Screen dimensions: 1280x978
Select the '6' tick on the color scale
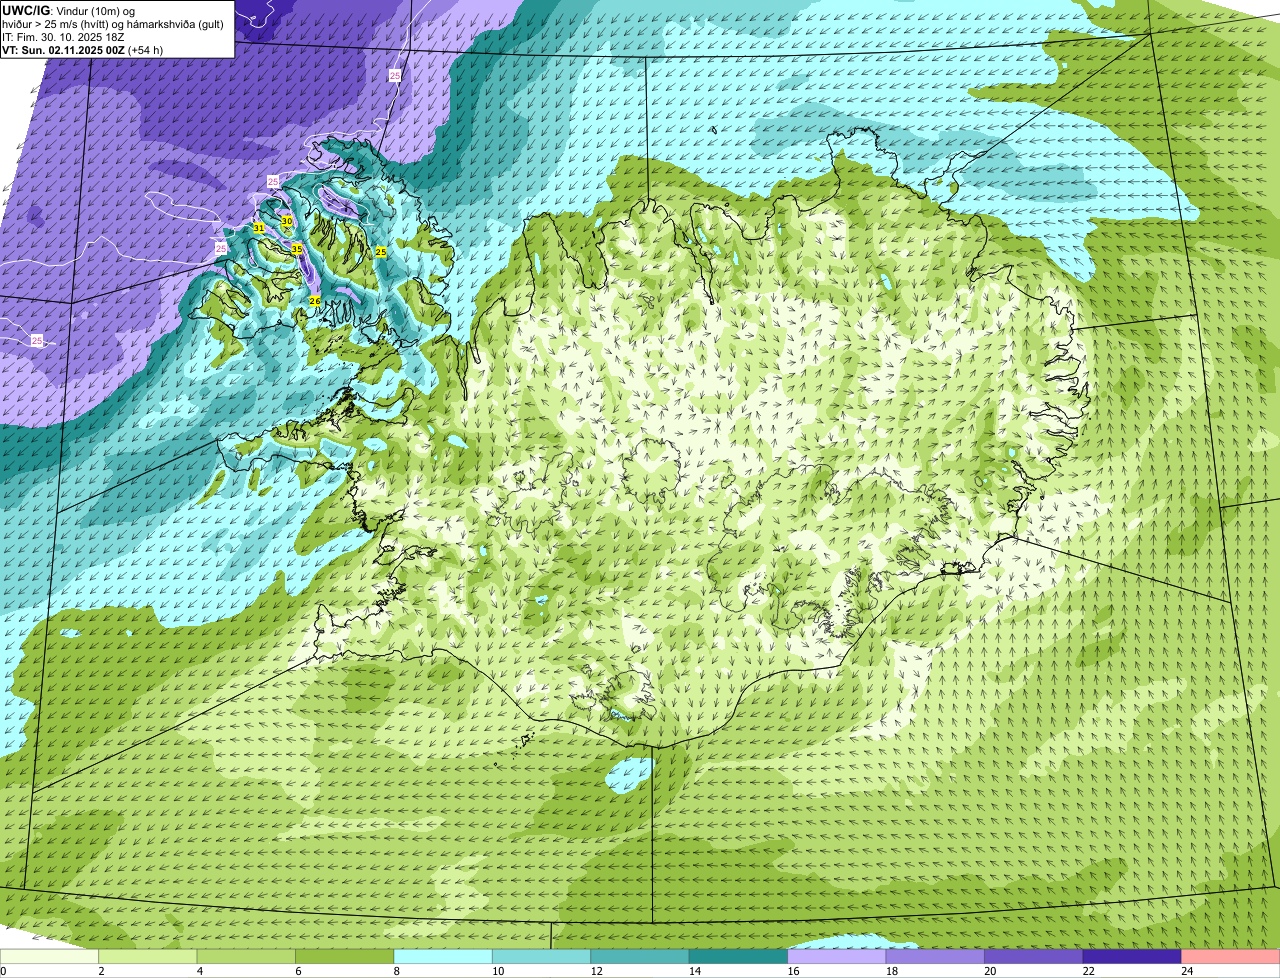tap(296, 970)
